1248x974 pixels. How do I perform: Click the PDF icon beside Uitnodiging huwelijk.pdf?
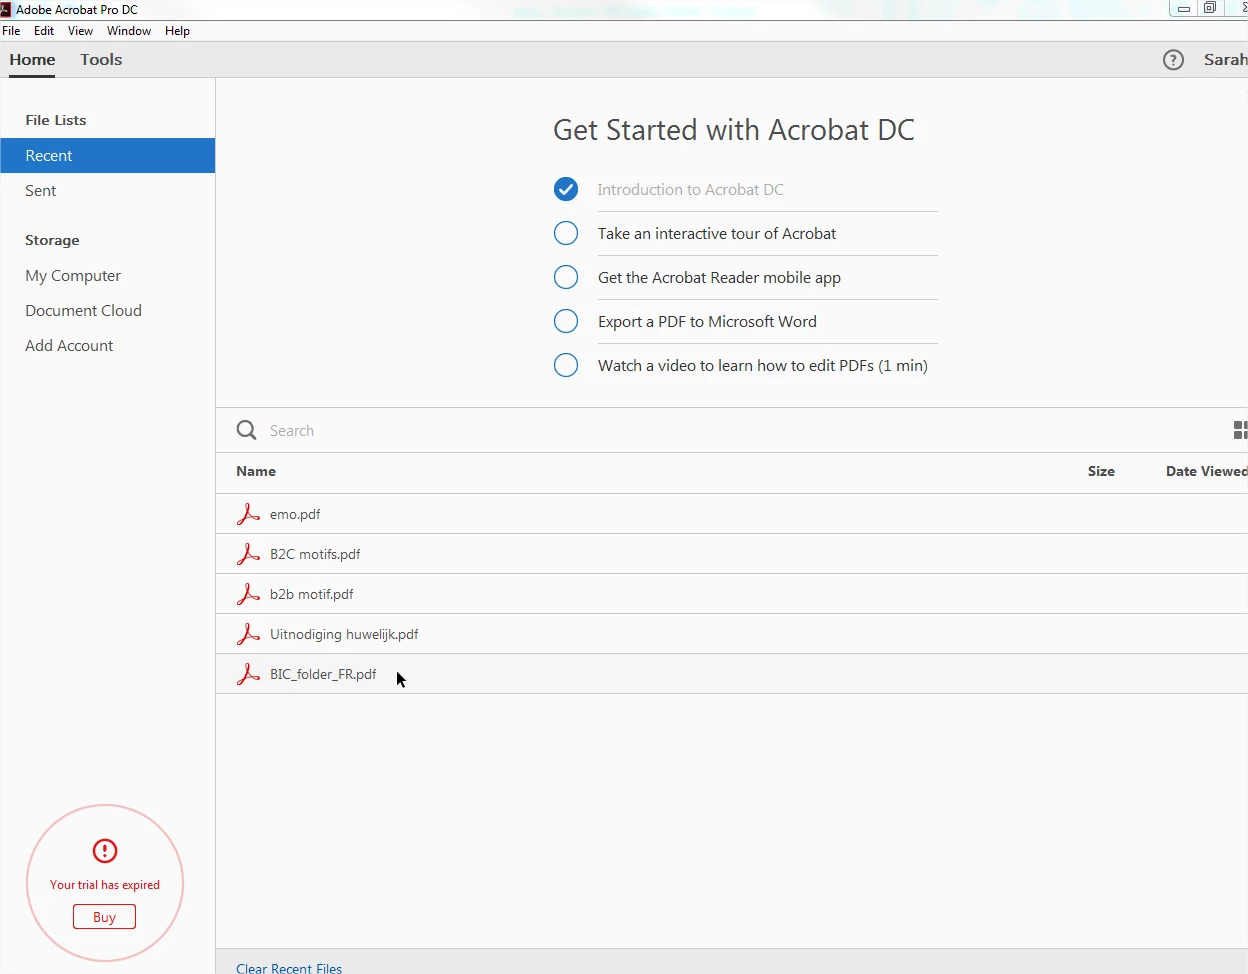click(248, 634)
